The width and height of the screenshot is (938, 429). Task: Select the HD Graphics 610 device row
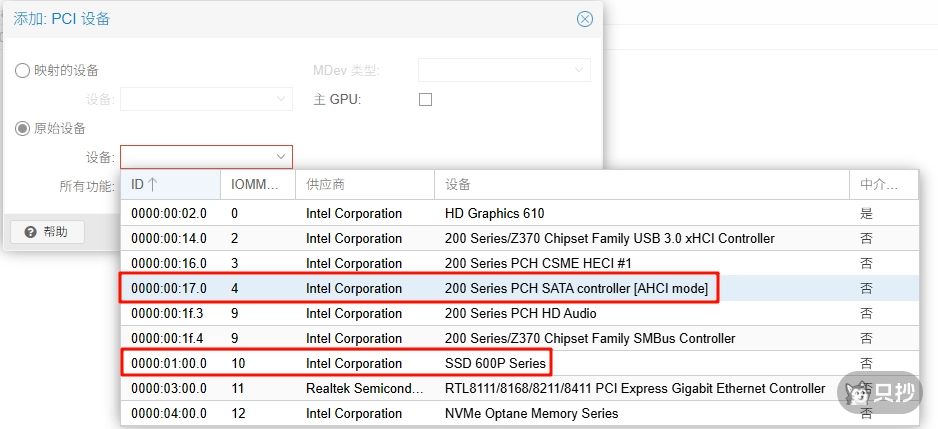click(x=494, y=213)
